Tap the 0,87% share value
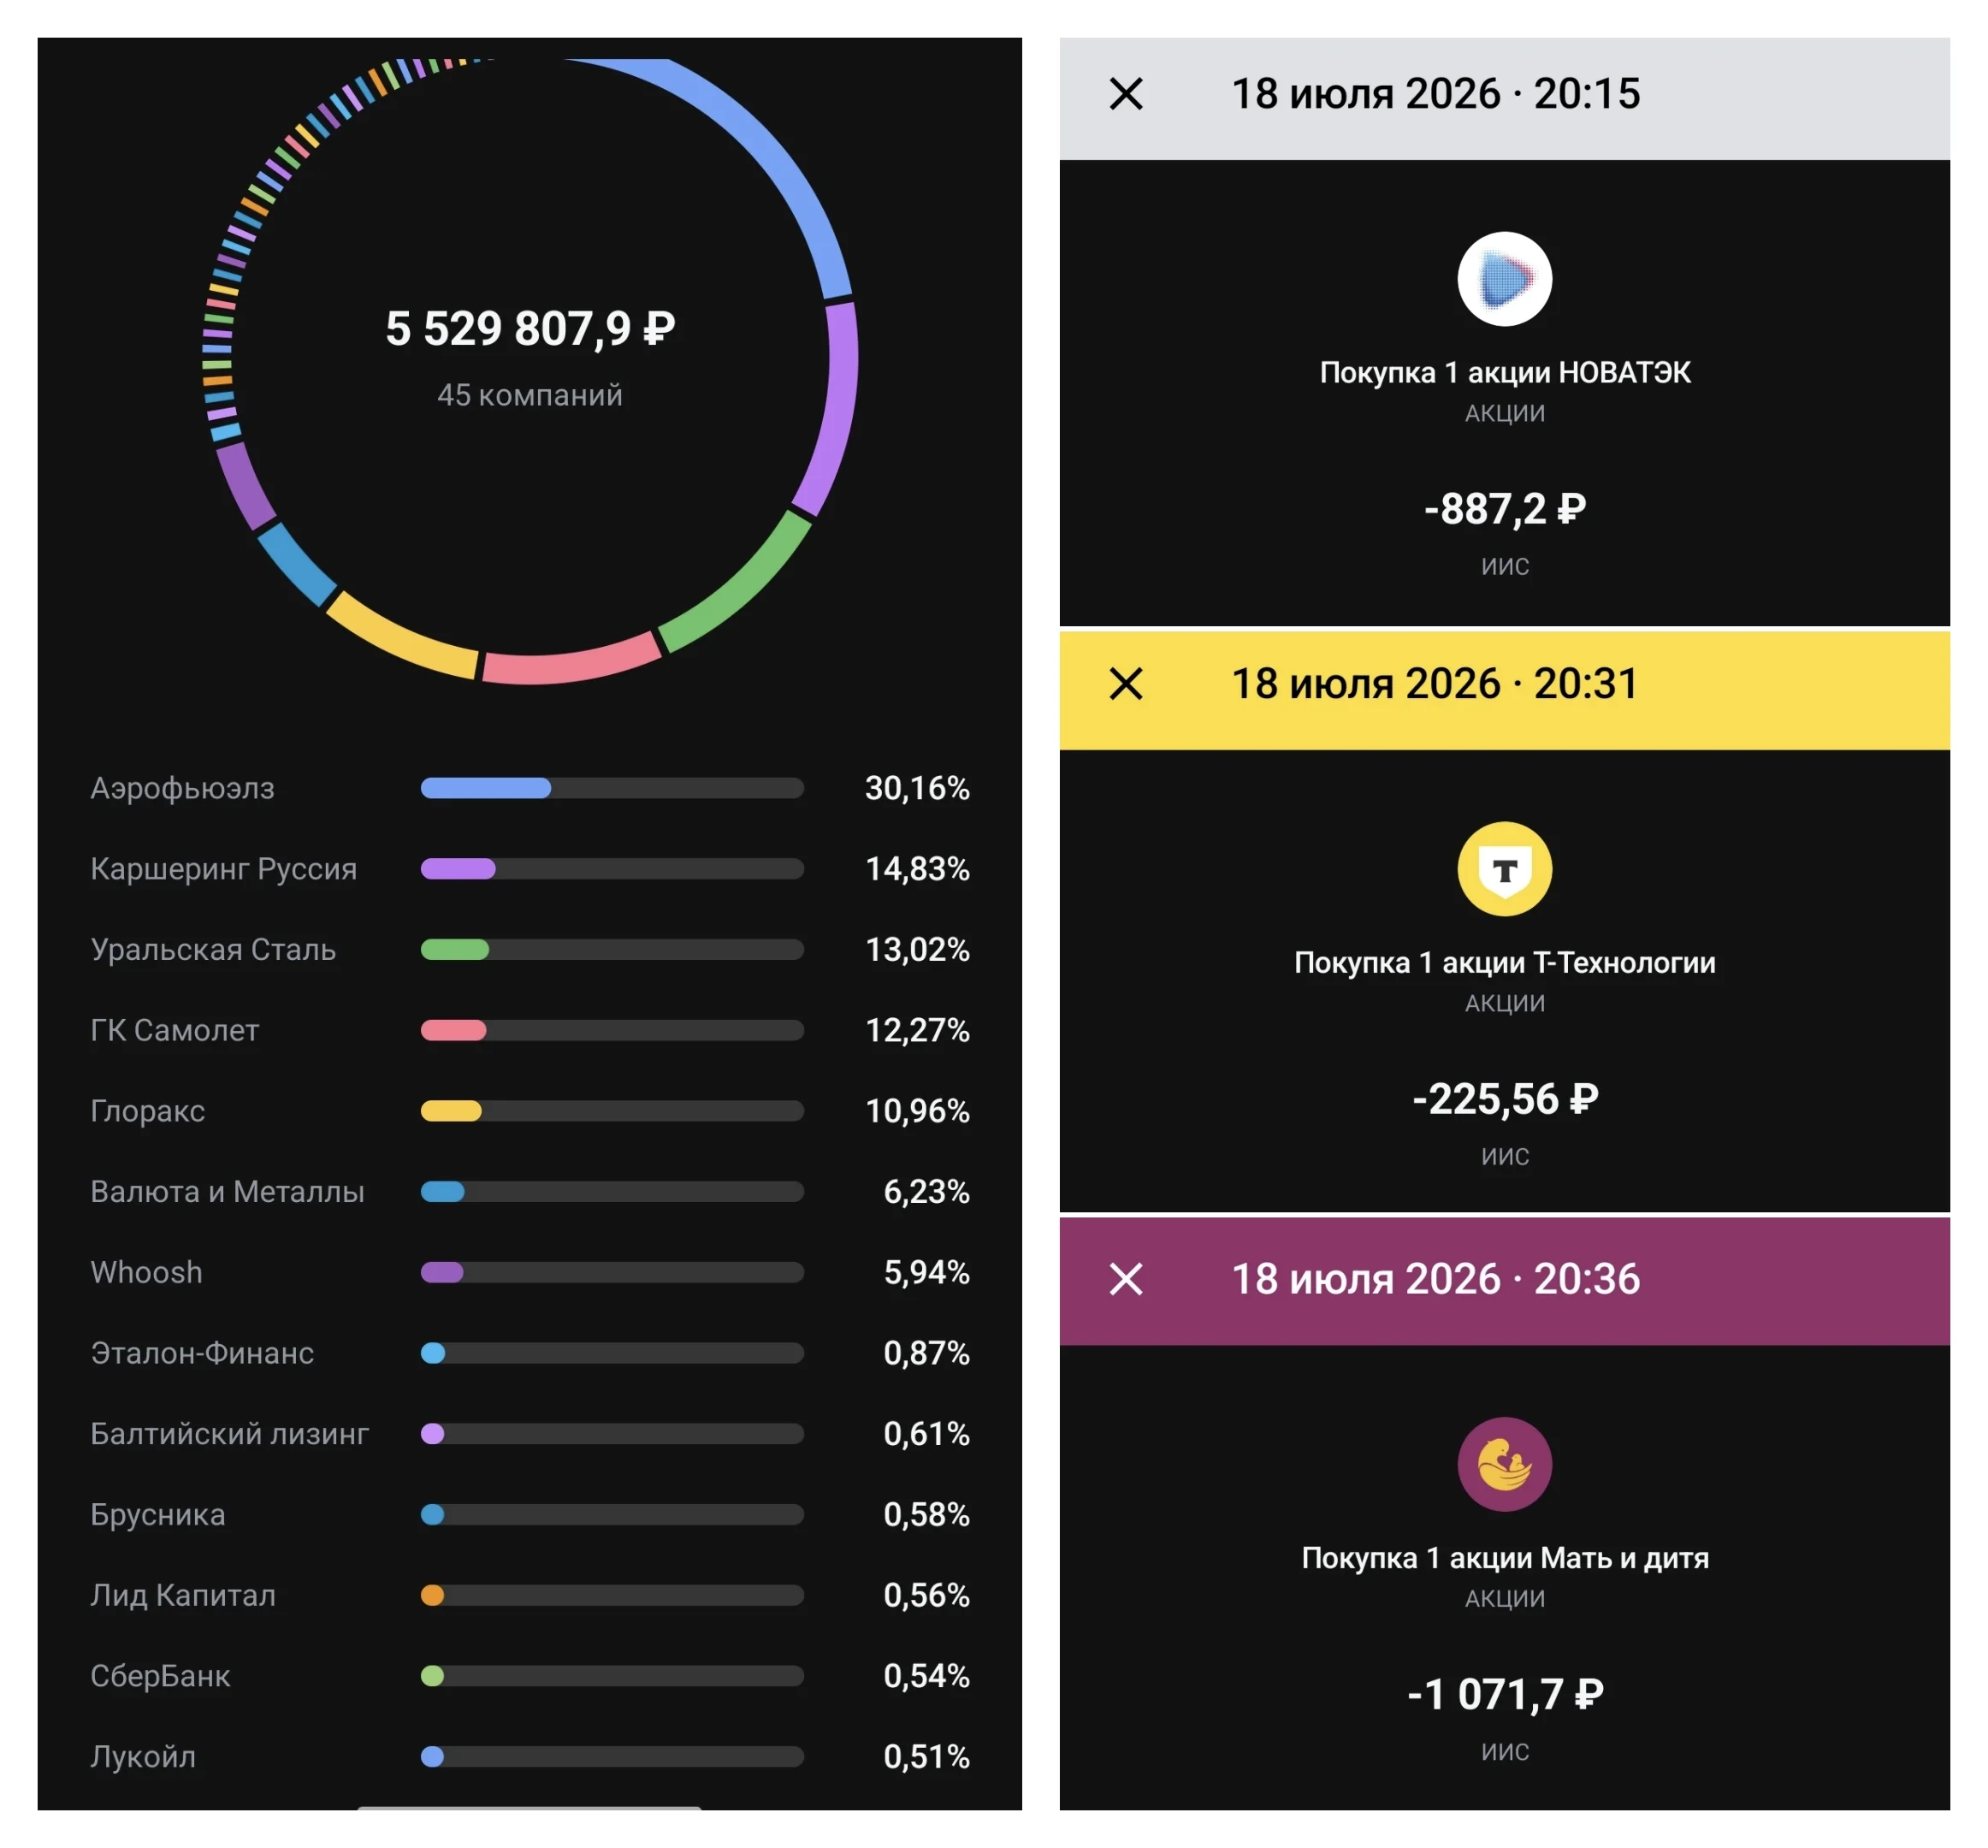 coord(926,1353)
